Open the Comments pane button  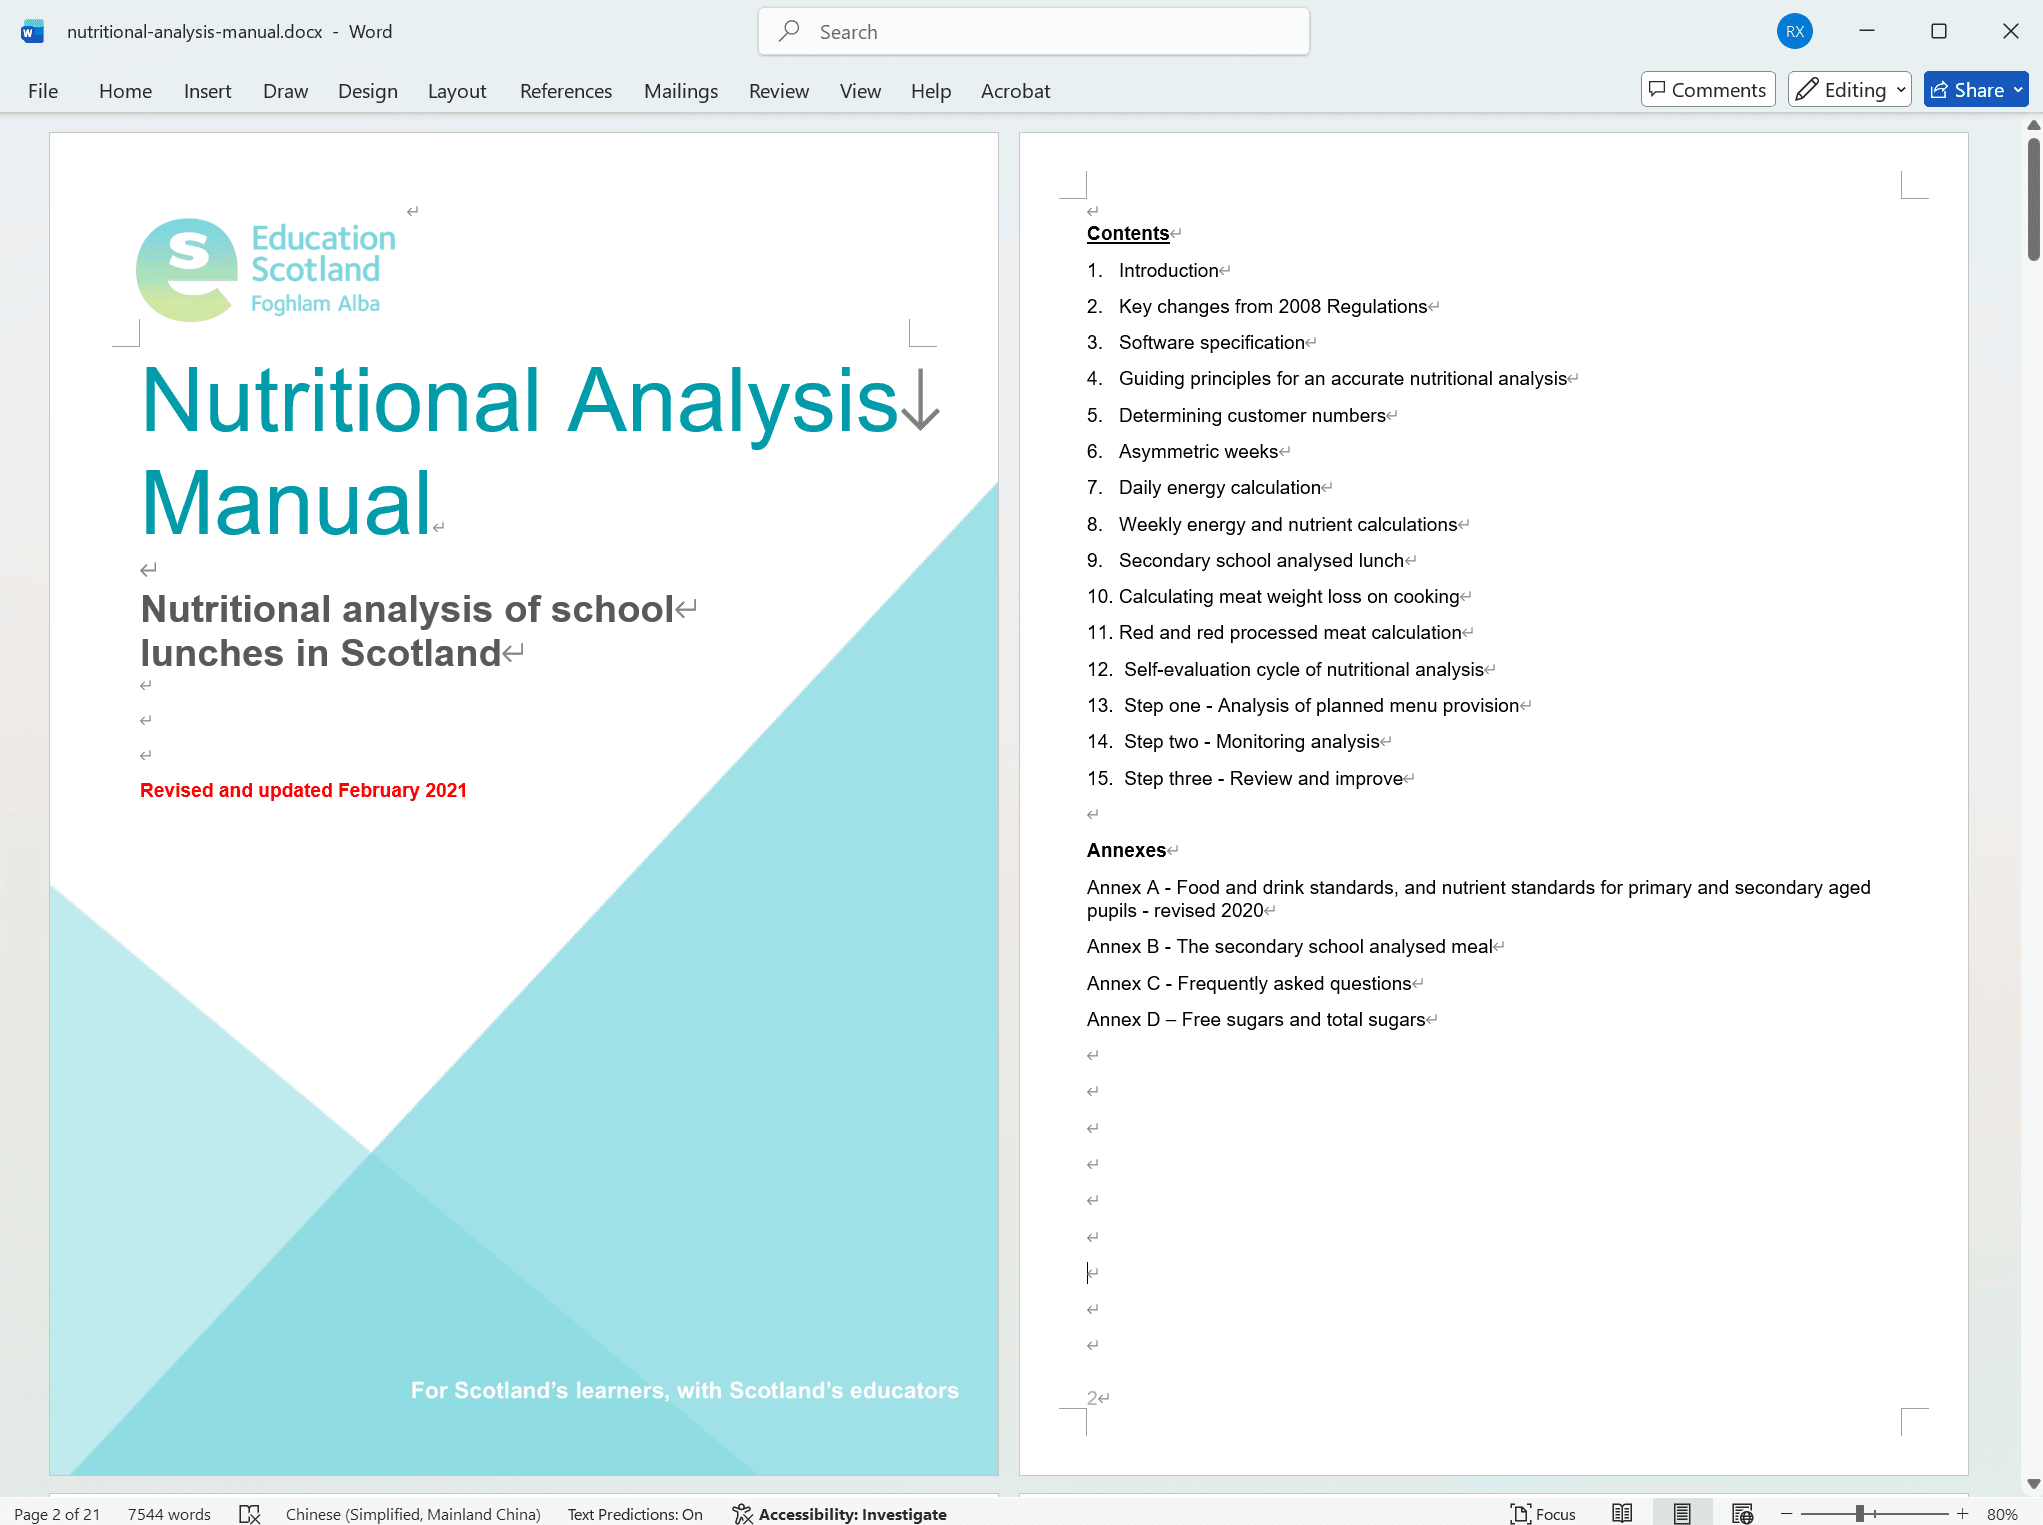point(1707,90)
